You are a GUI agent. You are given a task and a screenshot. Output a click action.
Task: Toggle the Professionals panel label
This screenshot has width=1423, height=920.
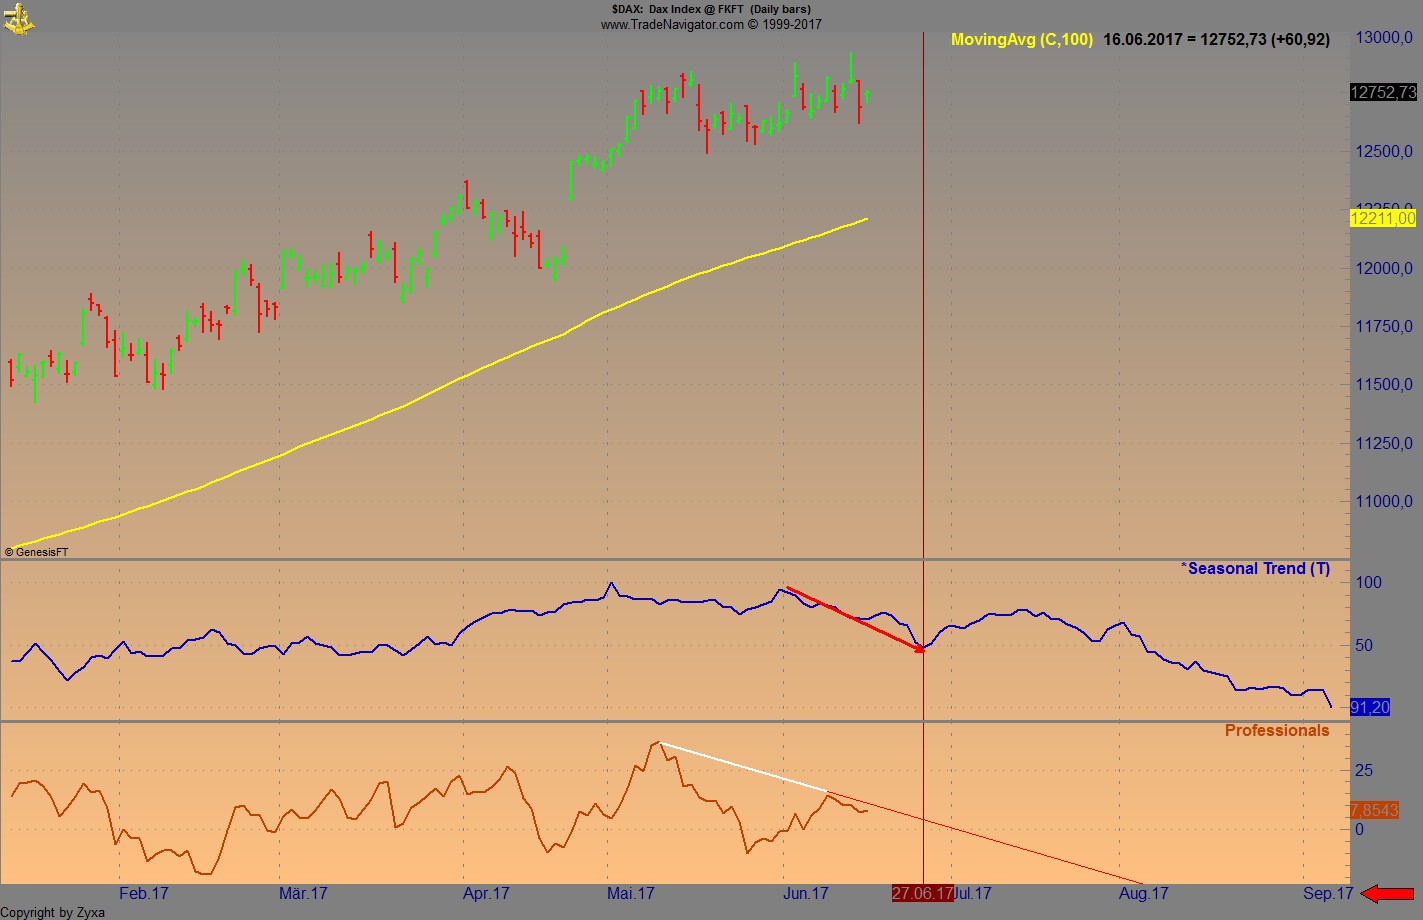[1278, 730]
